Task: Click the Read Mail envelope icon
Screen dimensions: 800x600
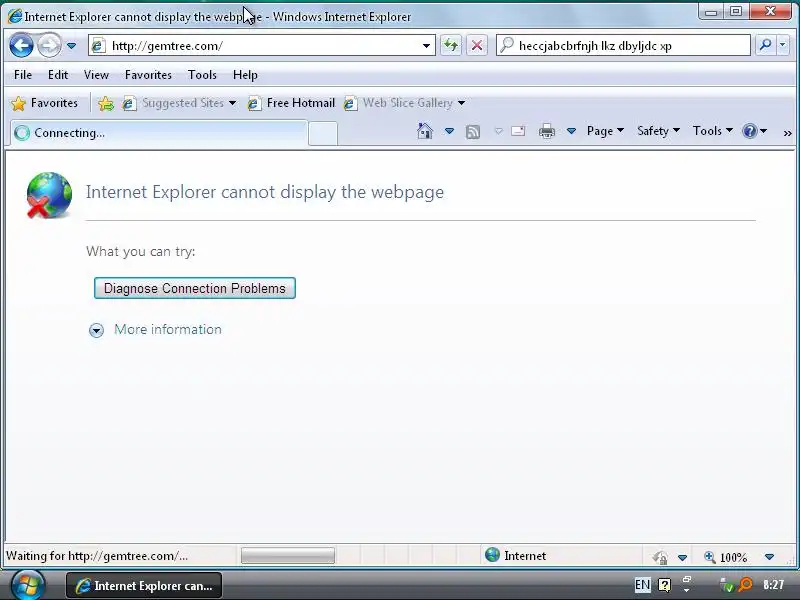Action: point(518,131)
